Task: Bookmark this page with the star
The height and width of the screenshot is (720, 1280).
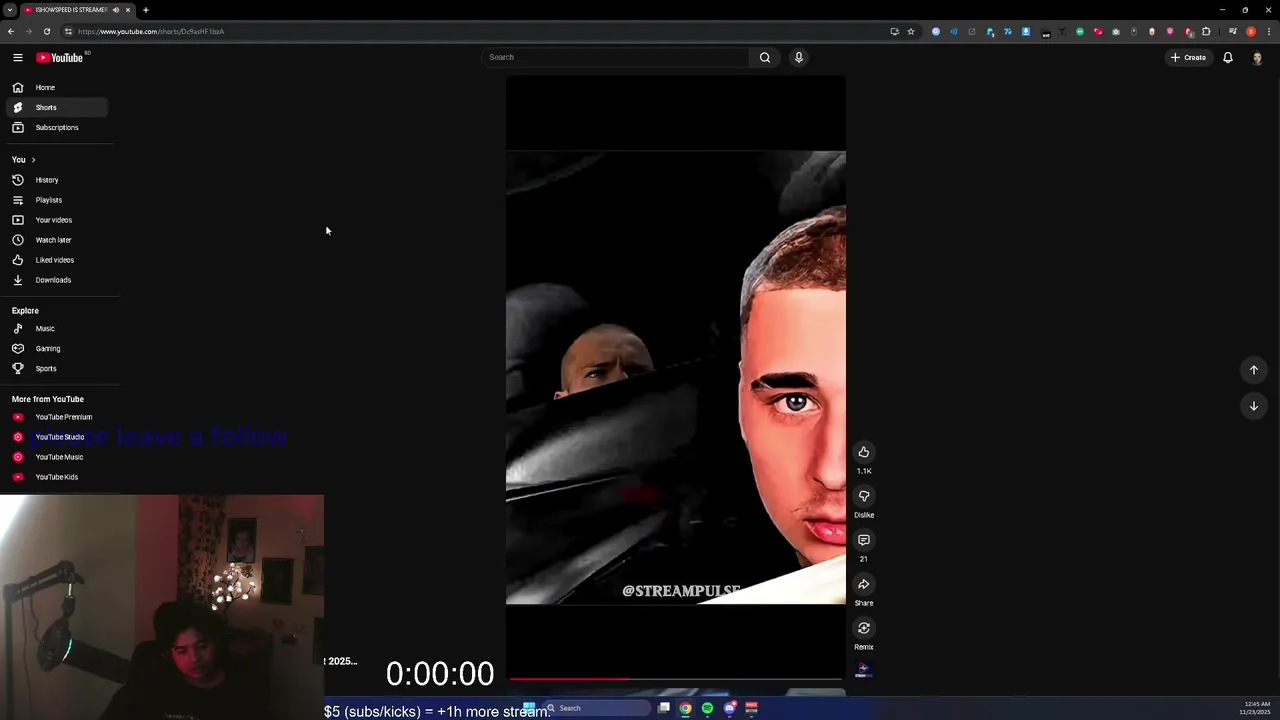Action: click(x=911, y=31)
